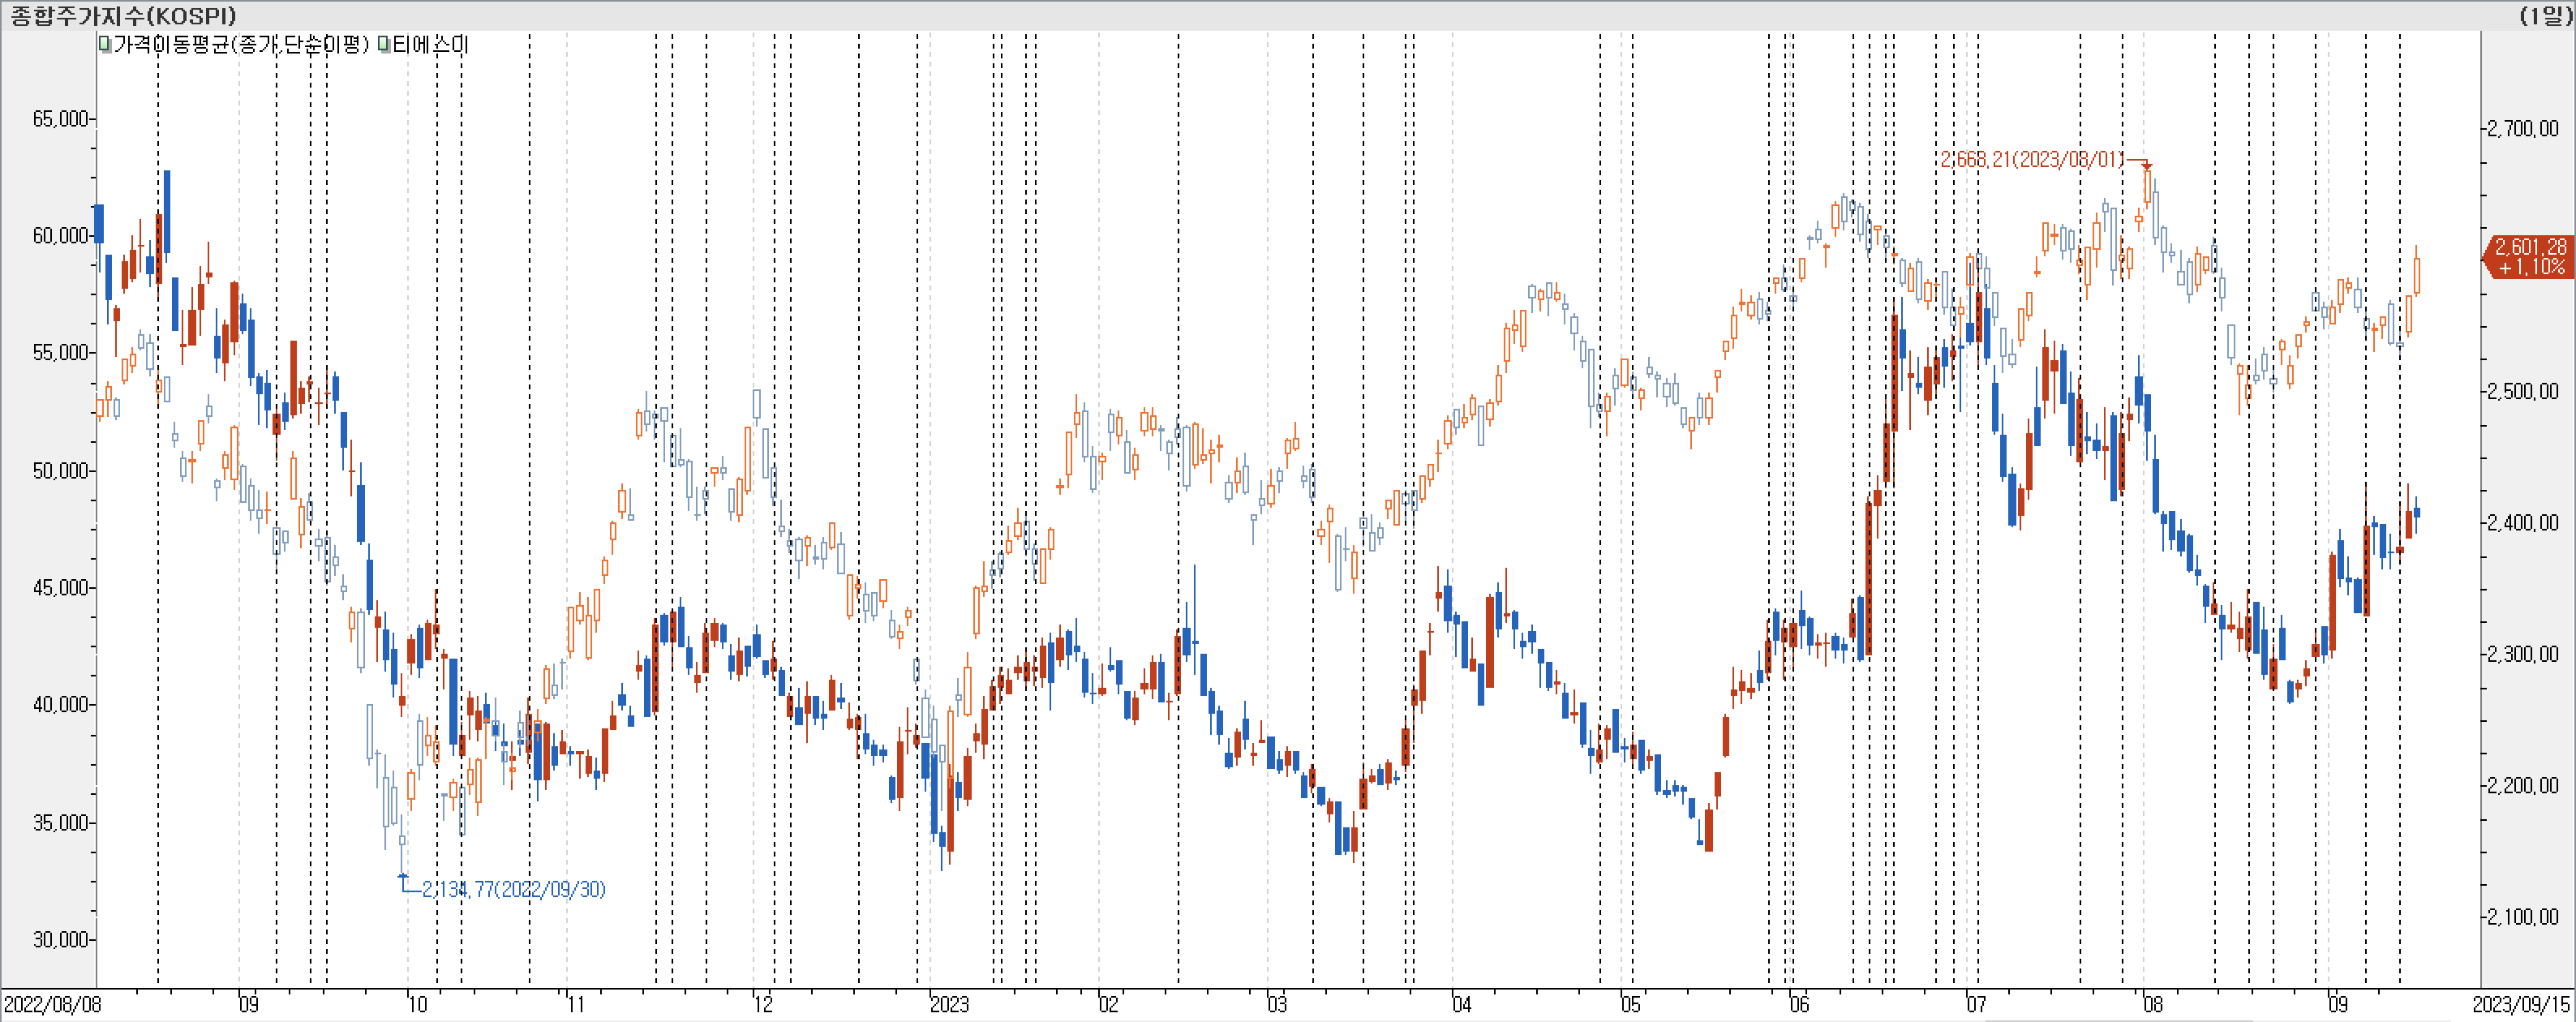2576x1022 pixels.
Task: Click the 가격이동평균 legend color box
Action: coord(105,45)
